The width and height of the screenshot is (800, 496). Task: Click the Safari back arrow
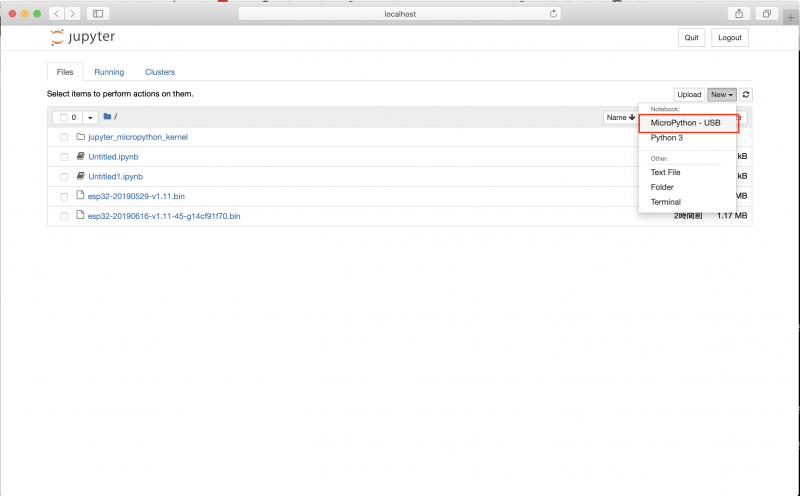click(55, 14)
